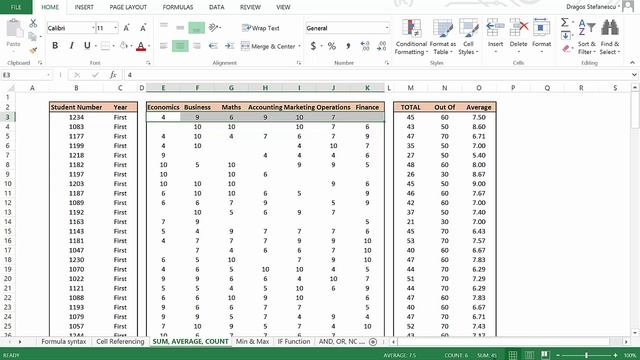Adjust the zoom slider handle
This screenshot has height=360, width=640.
587,355
